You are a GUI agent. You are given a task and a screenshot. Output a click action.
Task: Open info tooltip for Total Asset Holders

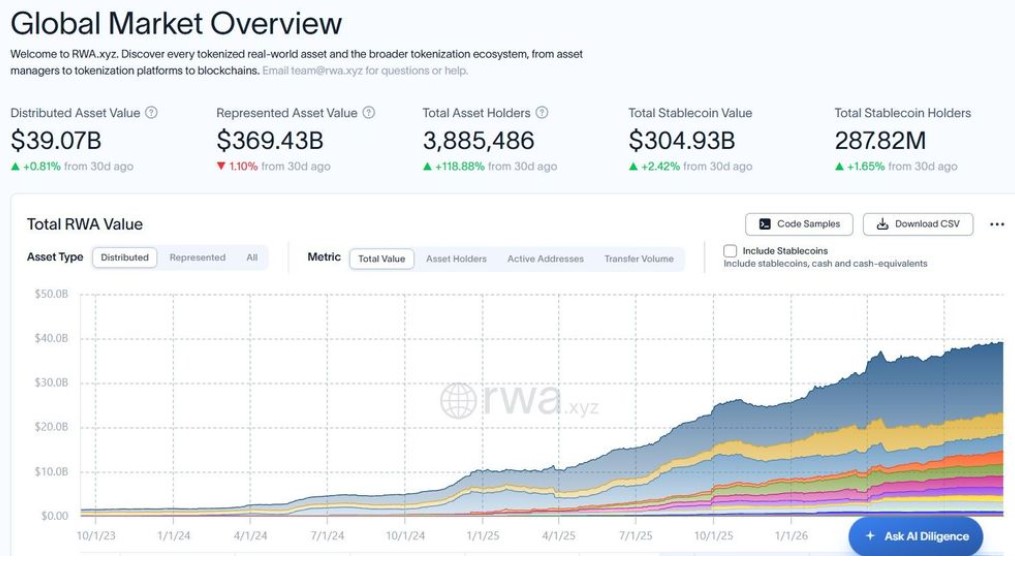point(542,113)
